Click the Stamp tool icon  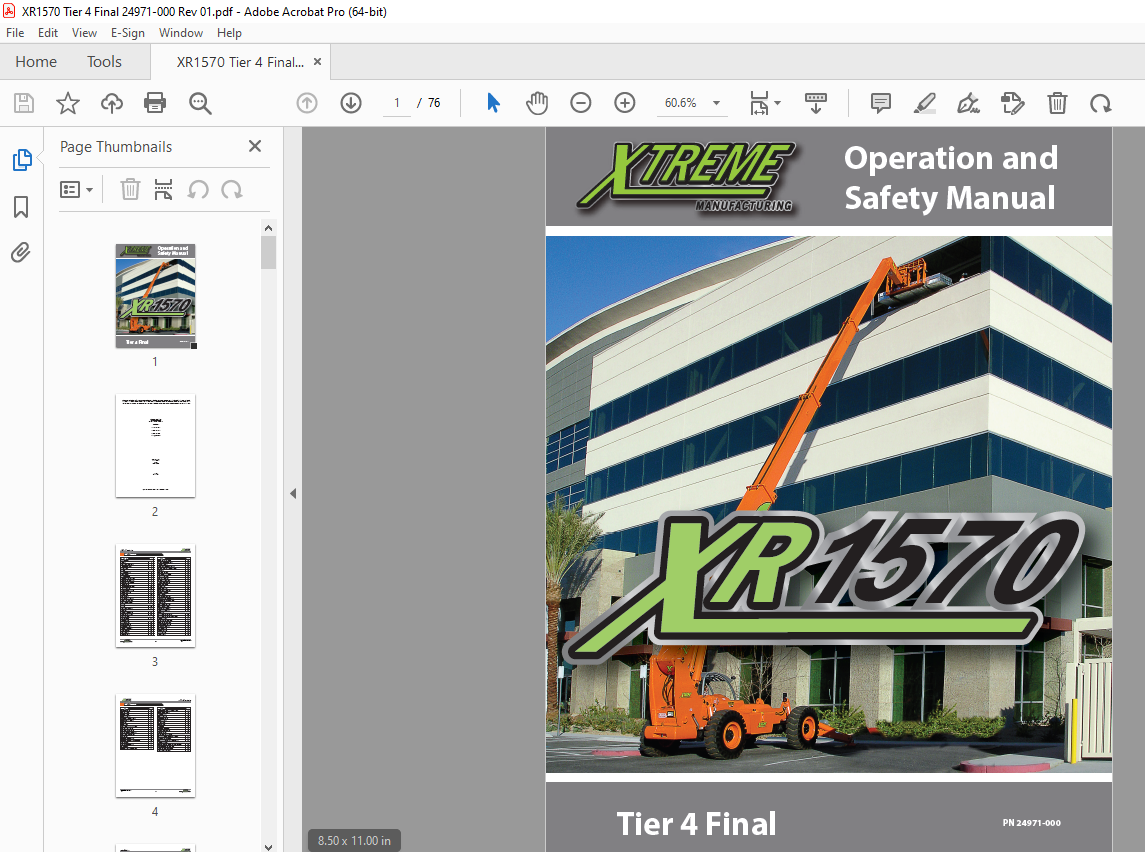(1013, 103)
